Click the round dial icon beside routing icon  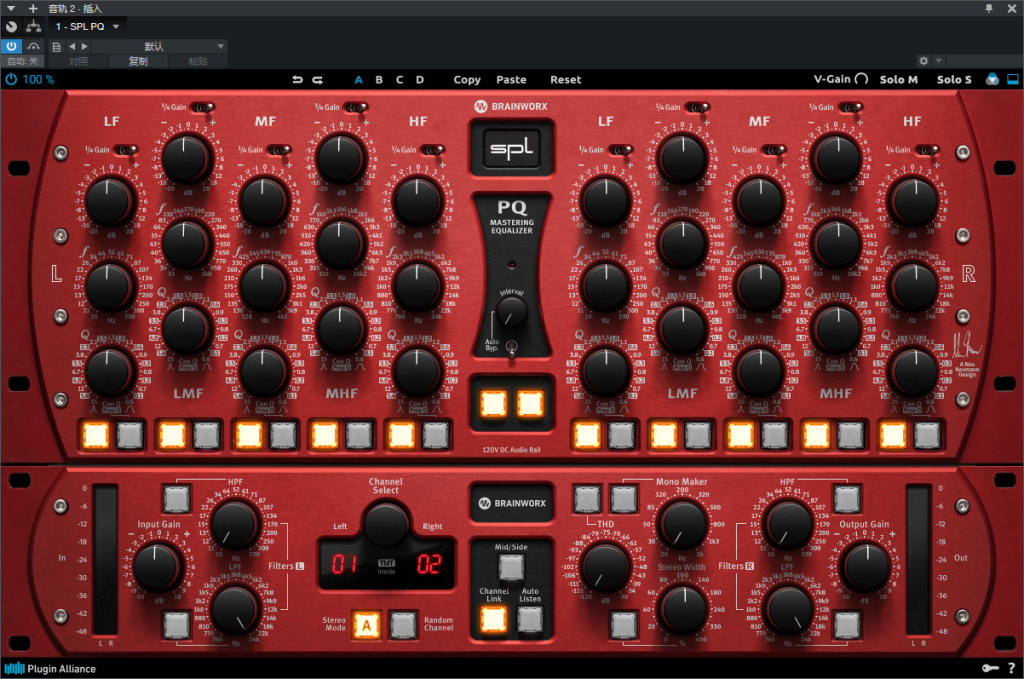pos(11,27)
